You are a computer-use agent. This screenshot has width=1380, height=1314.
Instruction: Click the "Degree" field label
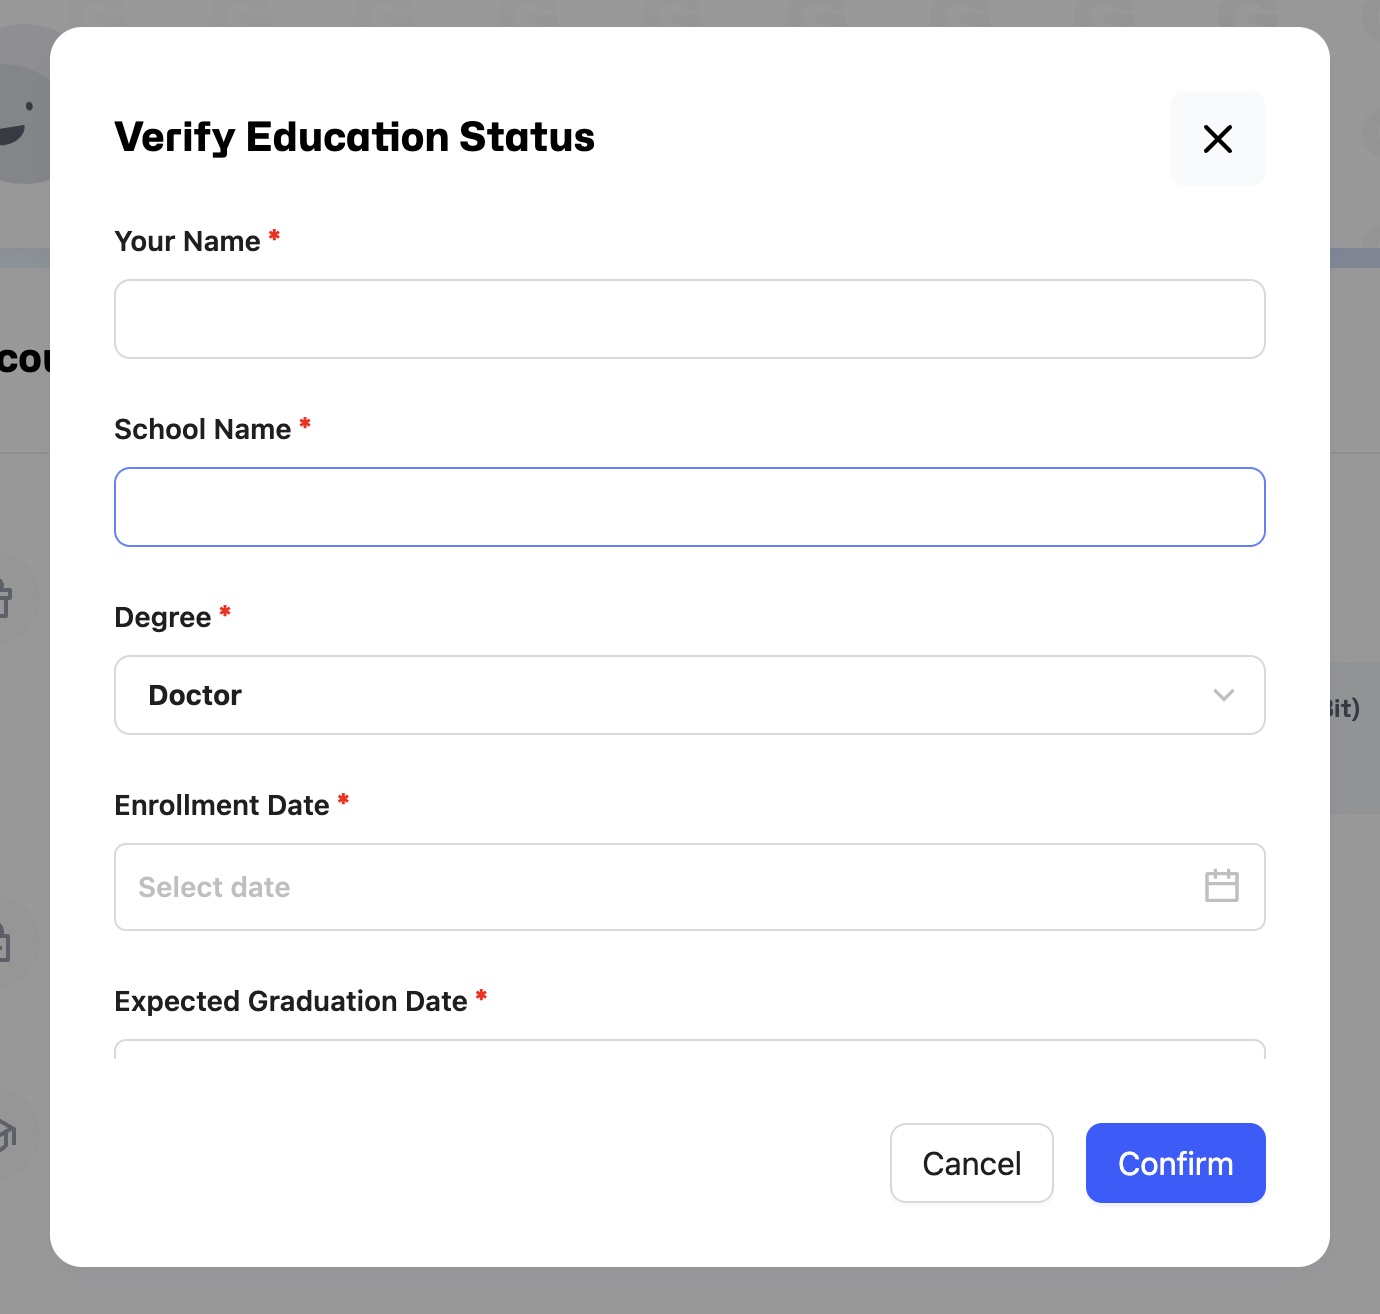point(163,618)
